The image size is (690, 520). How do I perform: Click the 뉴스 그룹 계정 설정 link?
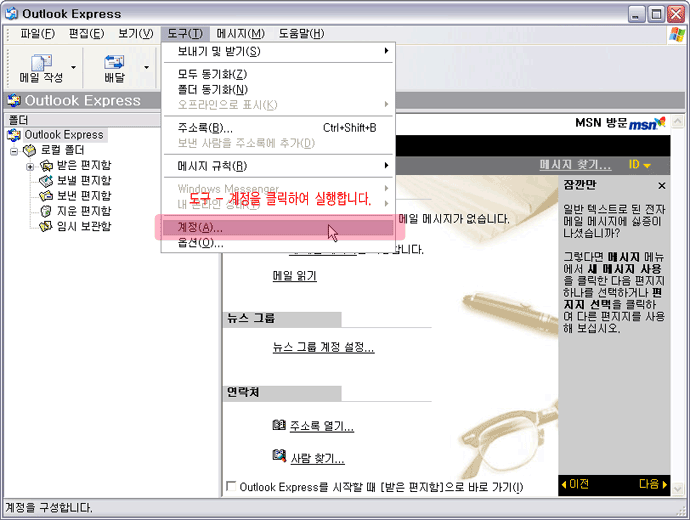[x=323, y=348]
